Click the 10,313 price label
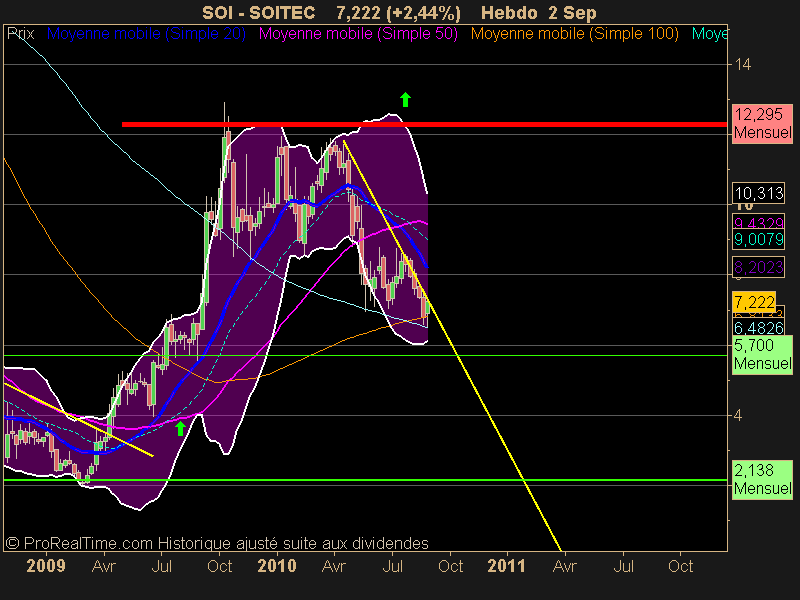Screen dimensions: 800x600 [x=759, y=193]
